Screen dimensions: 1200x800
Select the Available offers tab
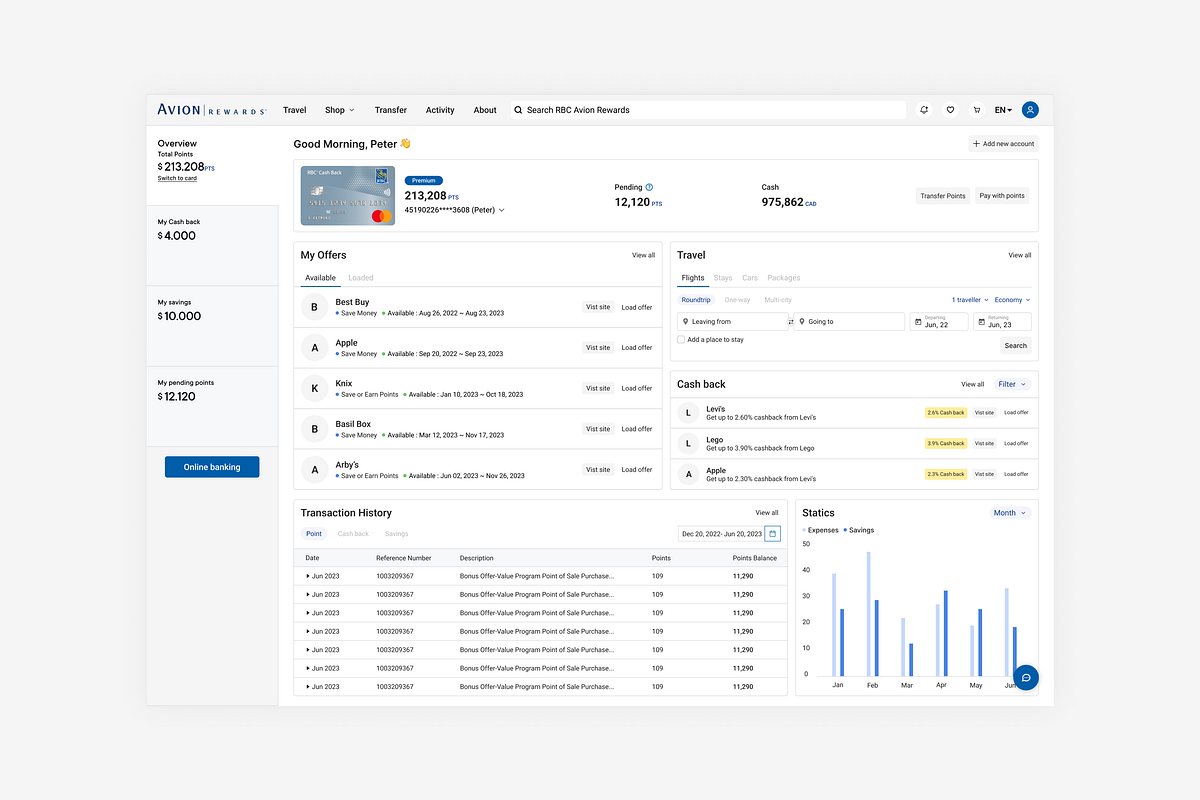(x=320, y=278)
